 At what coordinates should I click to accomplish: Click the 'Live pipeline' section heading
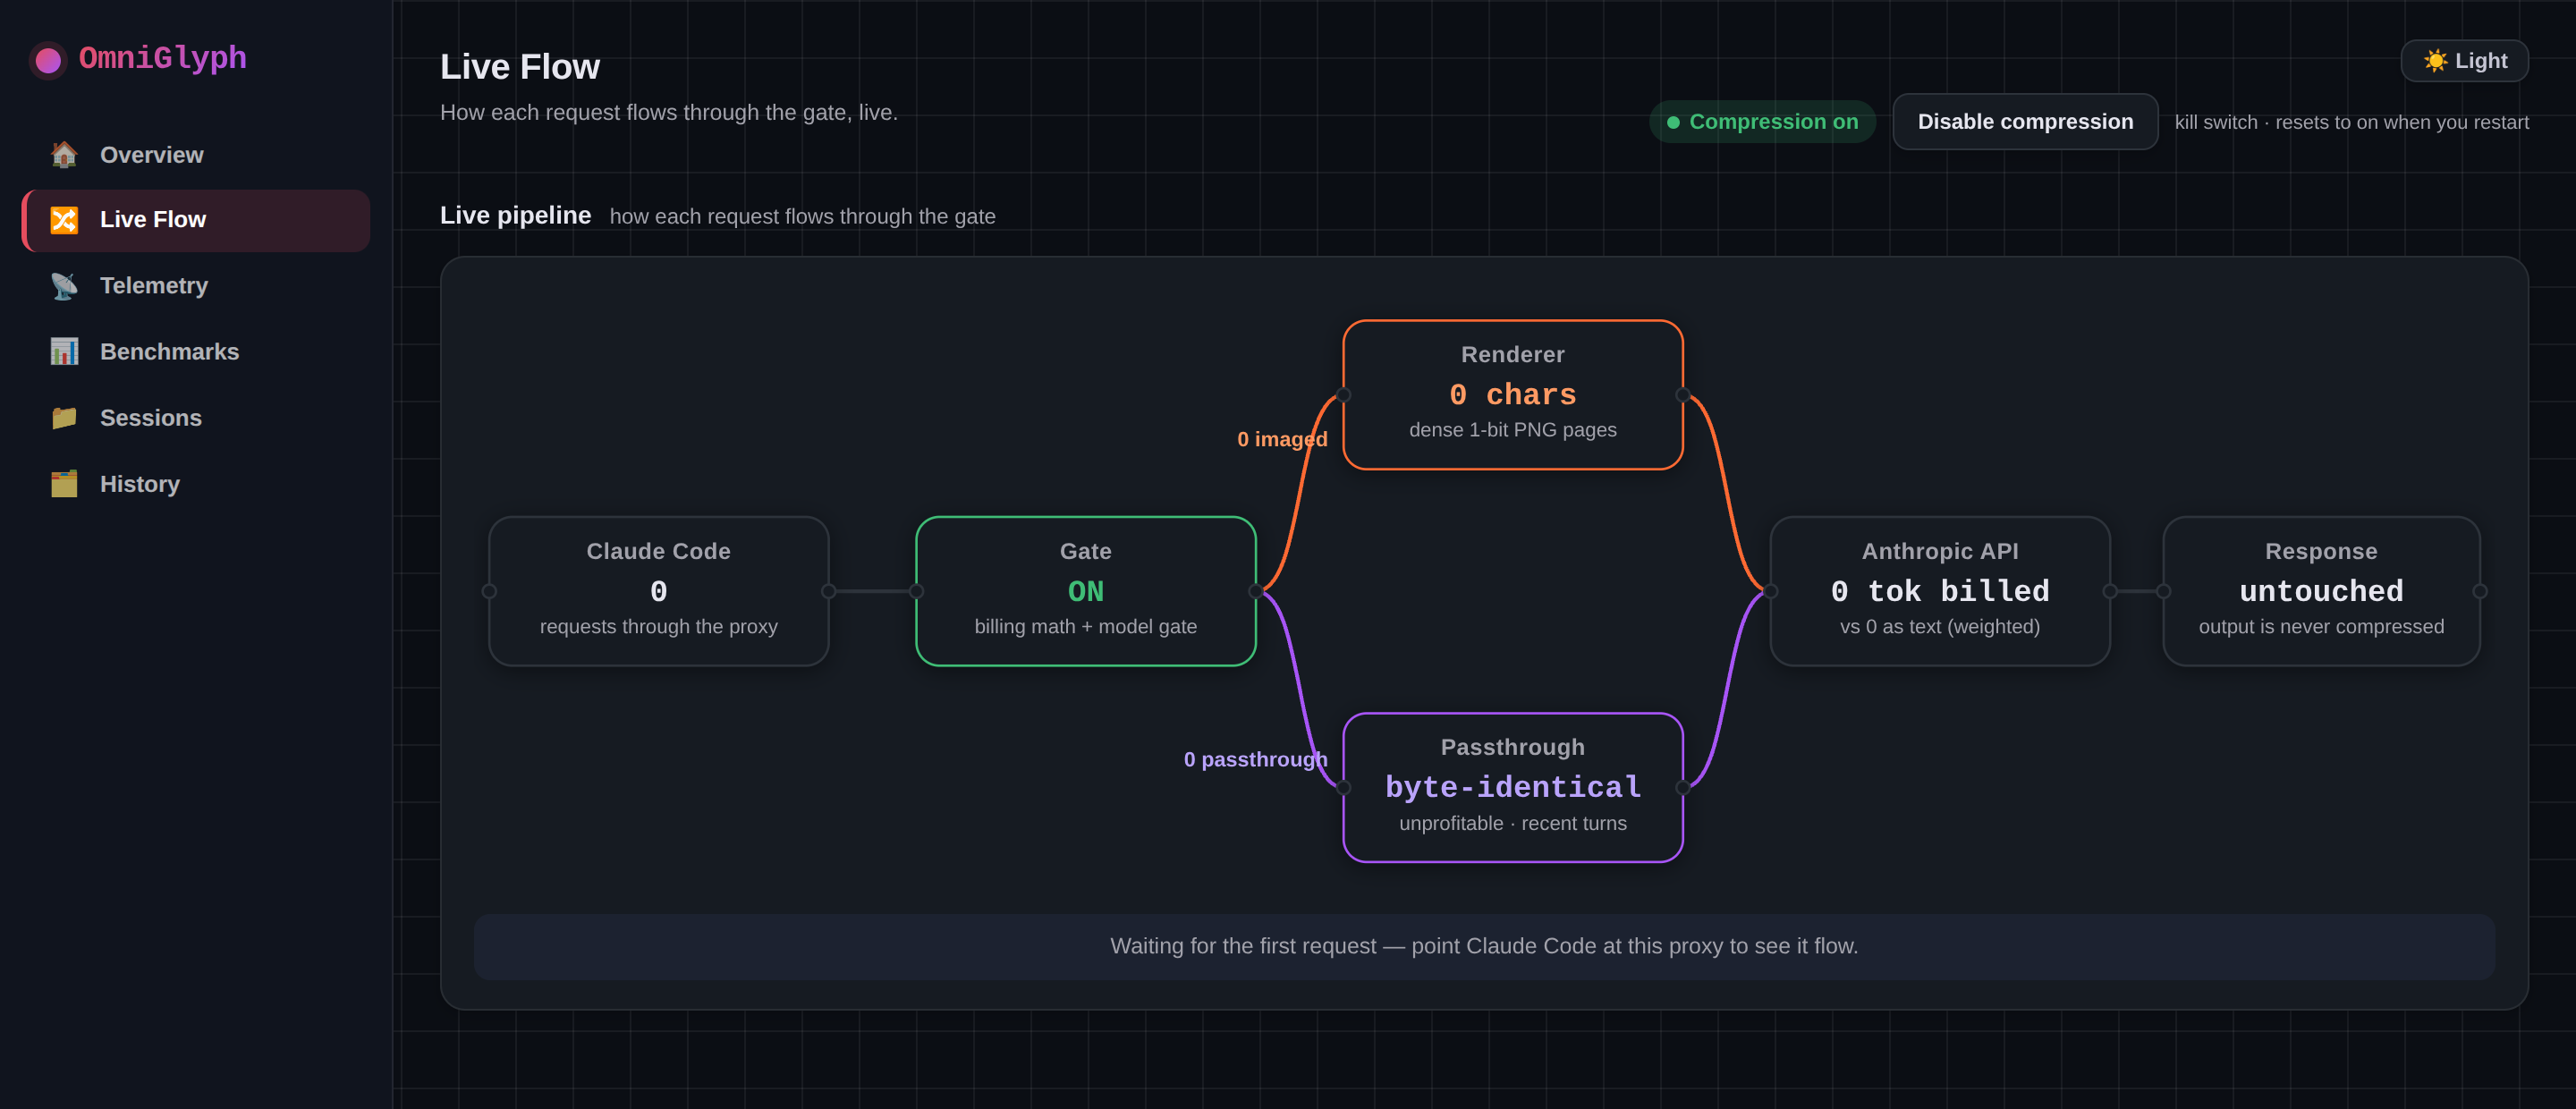point(515,215)
